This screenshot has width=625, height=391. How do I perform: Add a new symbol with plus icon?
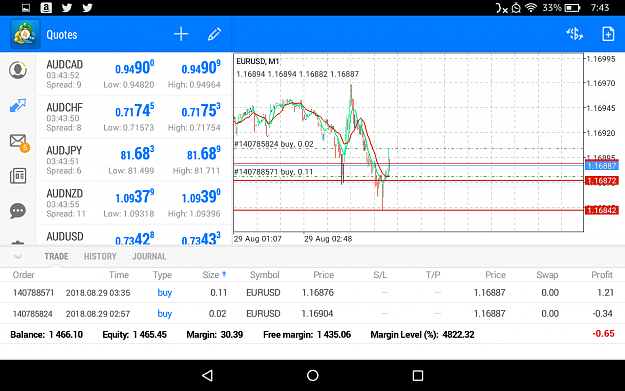pos(181,34)
